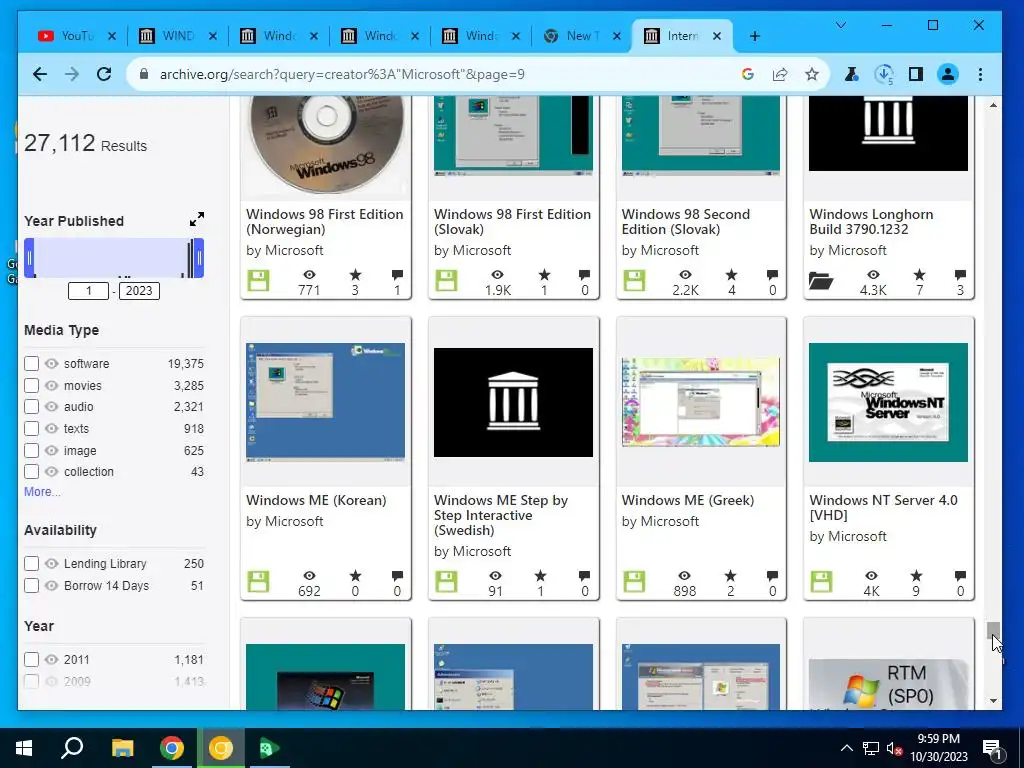The height and width of the screenshot is (768, 1024).
Task: Click the Google icon in the address bar
Action: click(x=748, y=74)
